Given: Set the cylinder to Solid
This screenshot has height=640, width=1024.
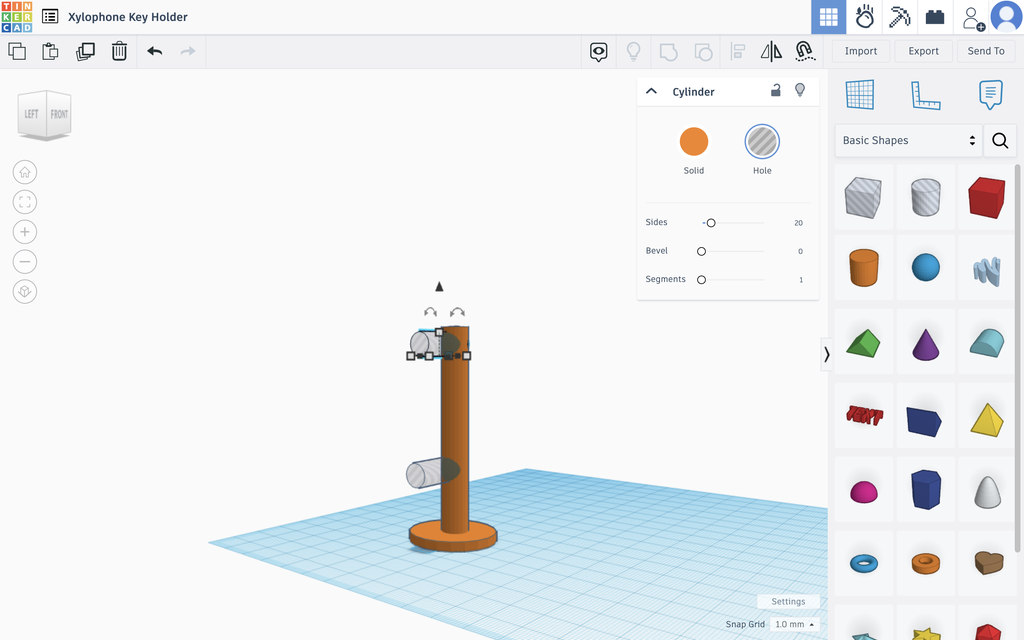Looking at the screenshot, I should [694, 142].
